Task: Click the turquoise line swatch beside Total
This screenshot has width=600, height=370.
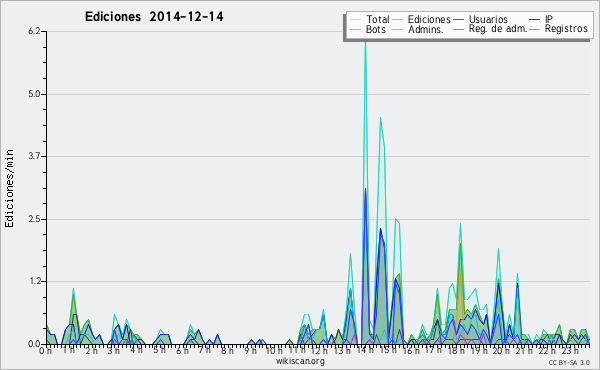Action: (356, 20)
